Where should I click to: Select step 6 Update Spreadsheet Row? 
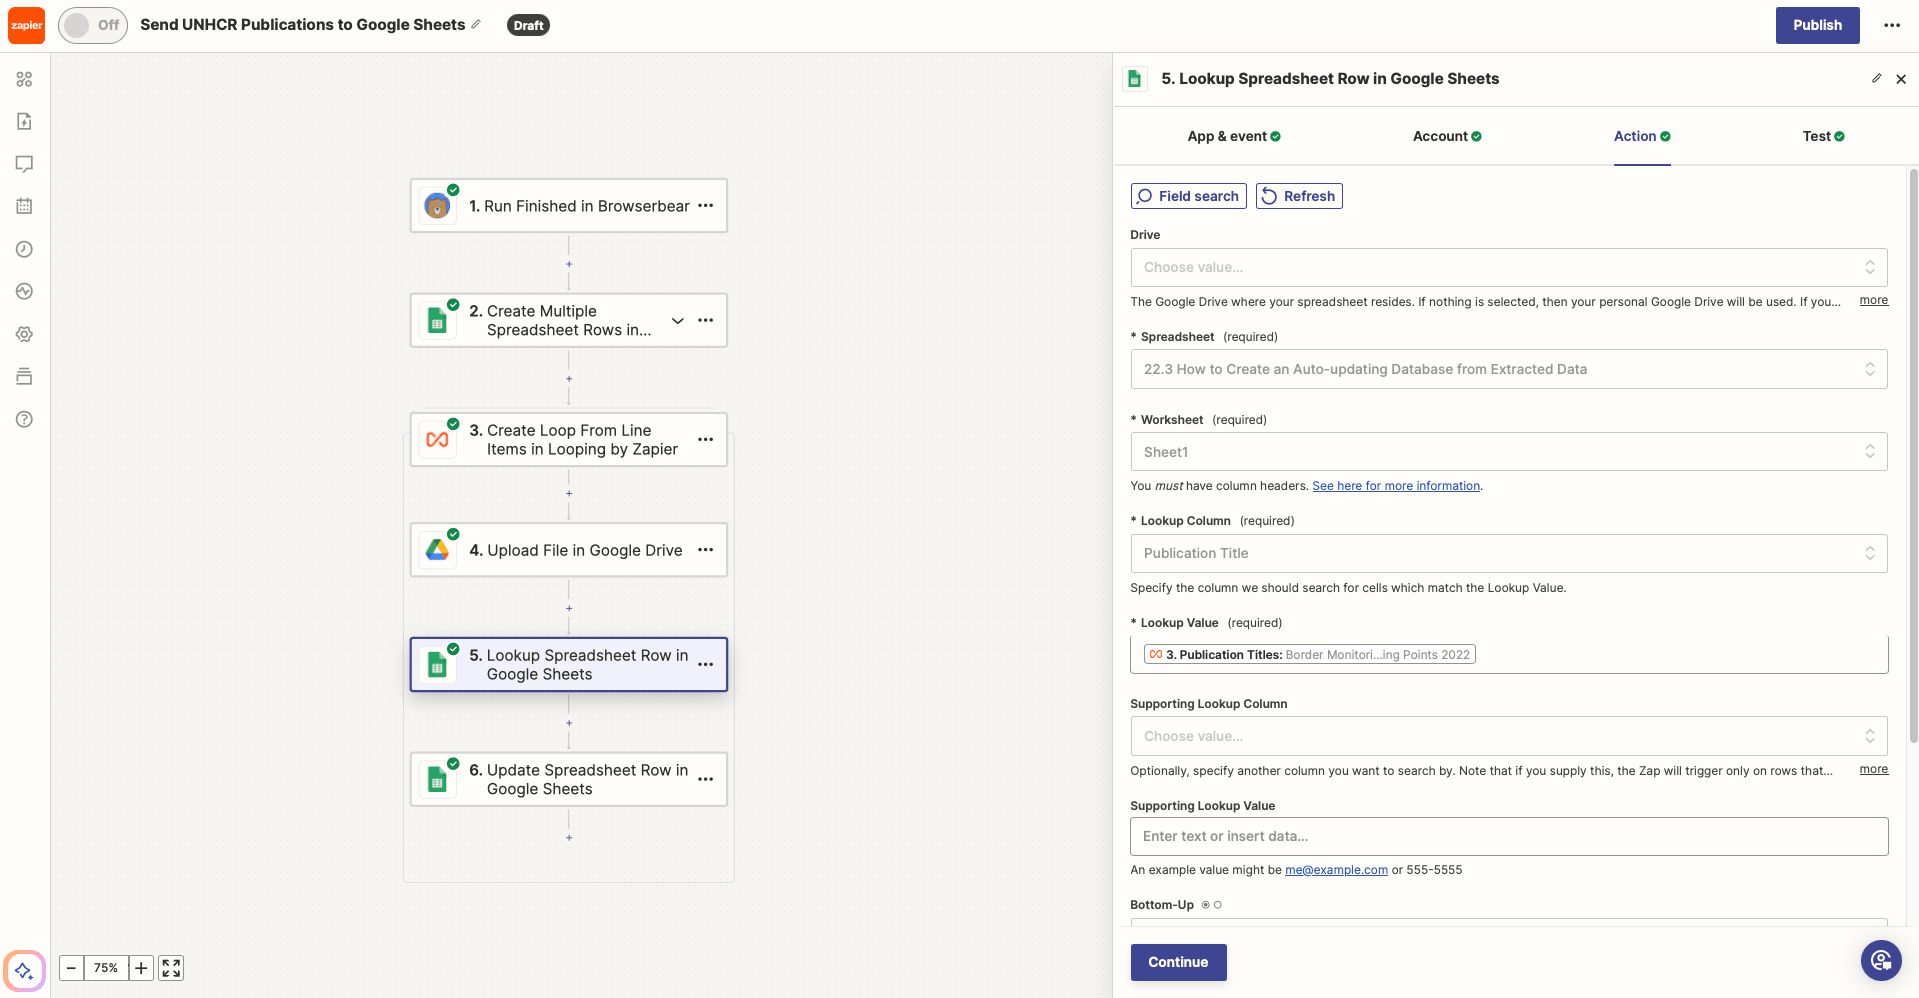click(568, 779)
